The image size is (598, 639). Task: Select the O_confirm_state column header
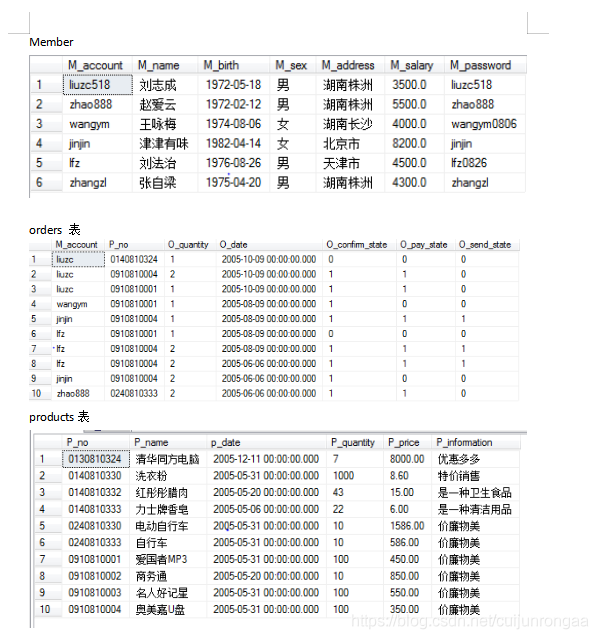click(x=357, y=245)
